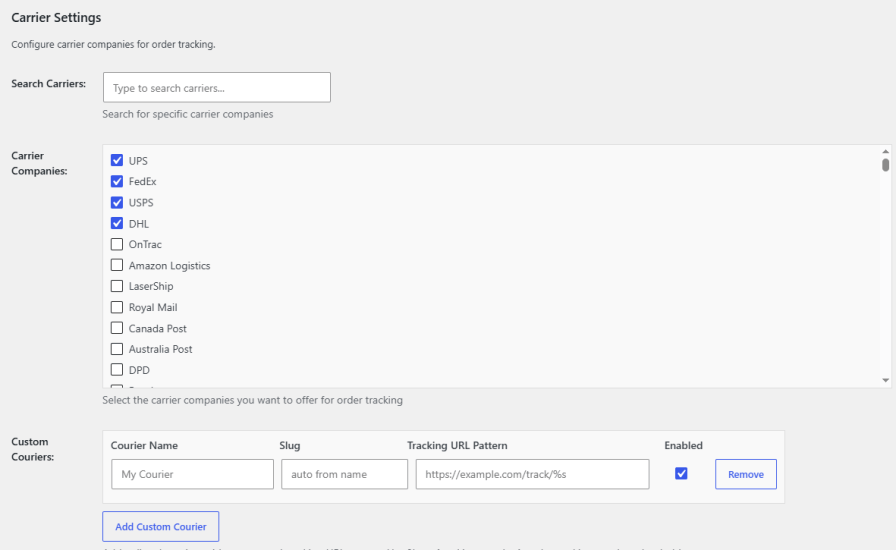
Task: Enable the OnTrac carrier checkbox
Action: point(117,244)
